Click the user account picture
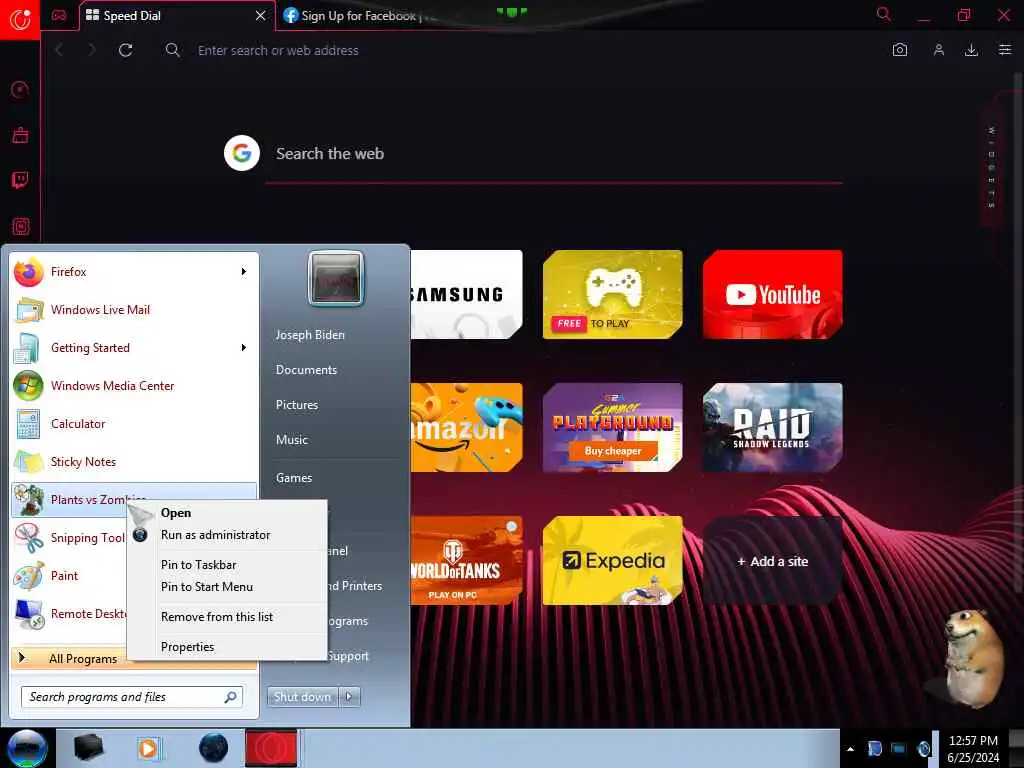The image size is (1024, 768). [x=336, y=278]
